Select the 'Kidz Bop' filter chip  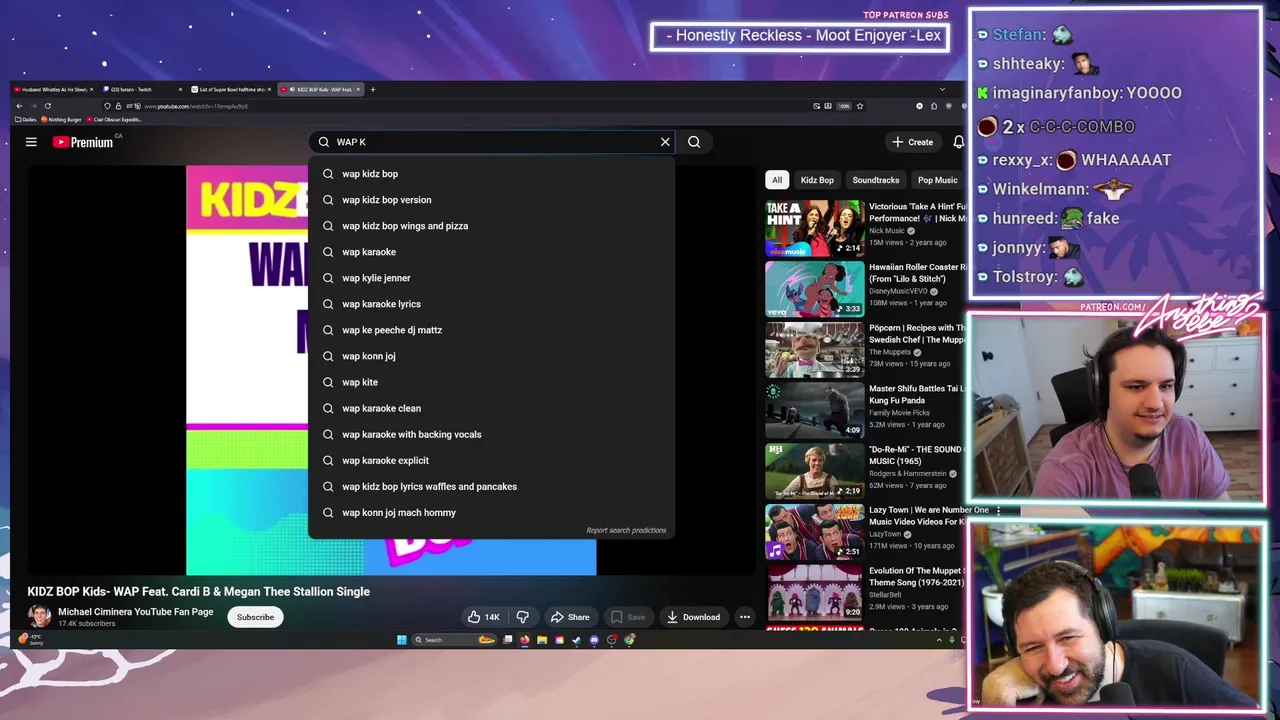(817, 180)
